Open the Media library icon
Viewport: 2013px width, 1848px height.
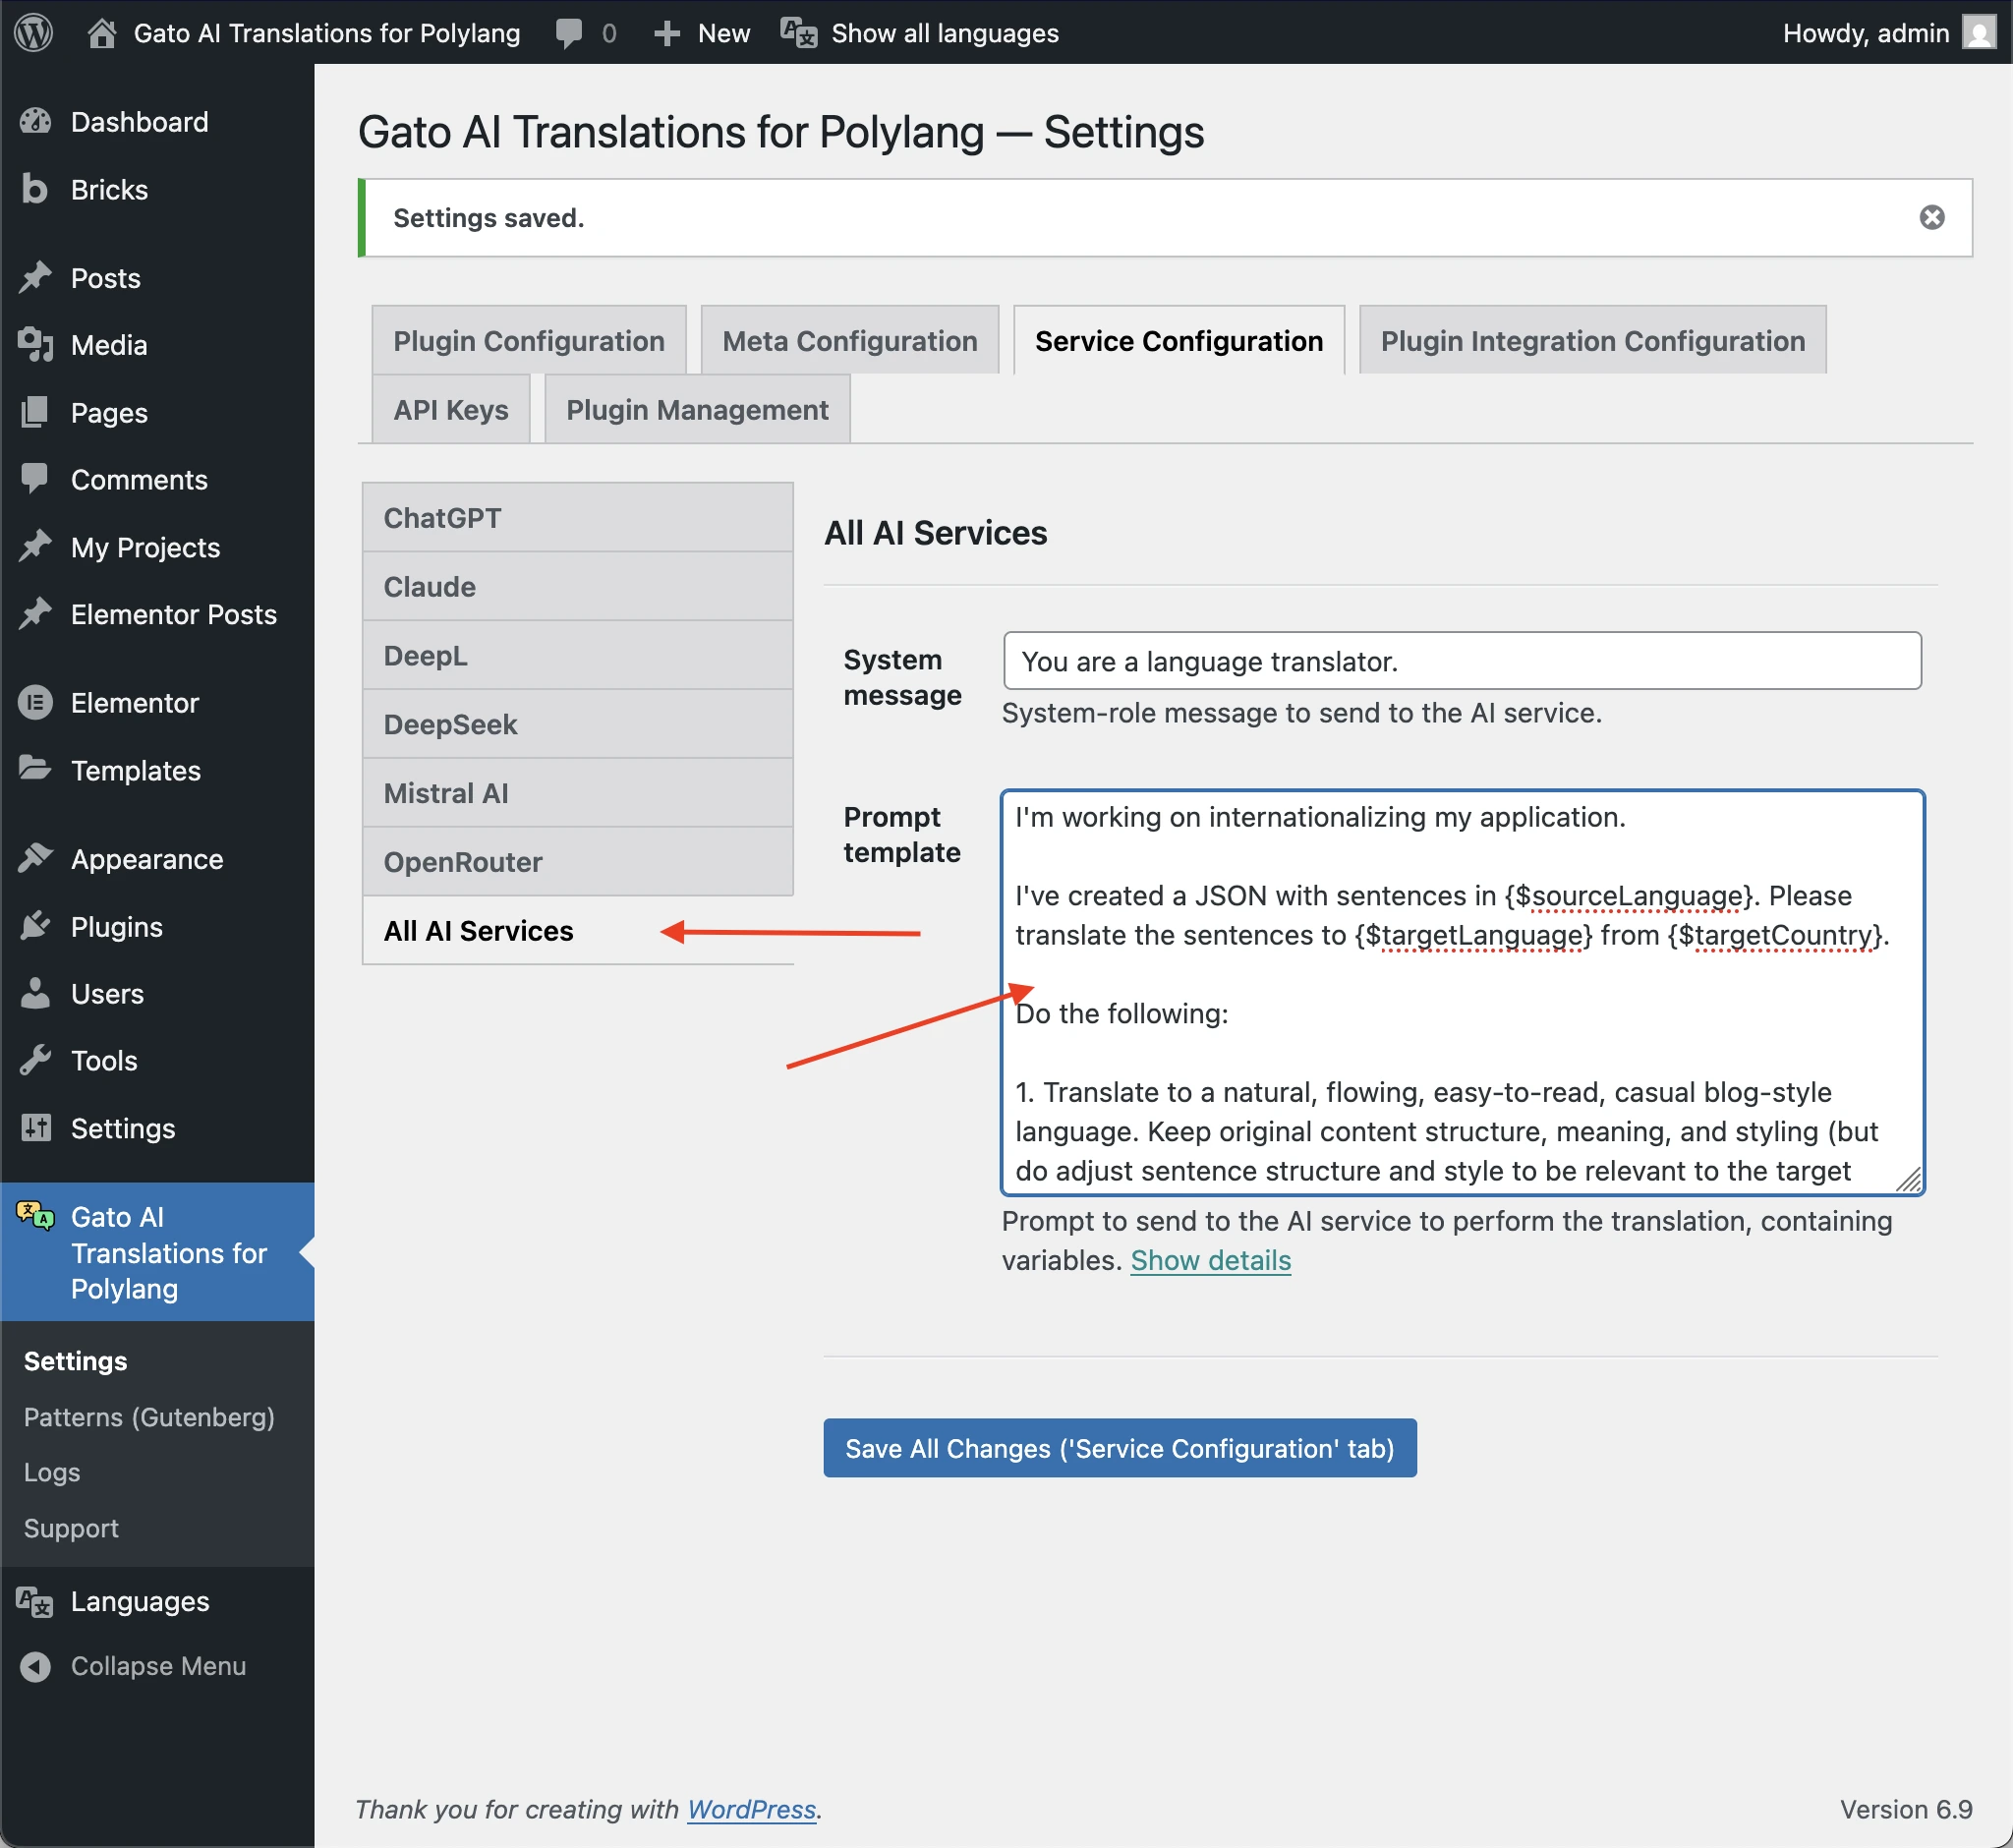(x=37, y=345)
